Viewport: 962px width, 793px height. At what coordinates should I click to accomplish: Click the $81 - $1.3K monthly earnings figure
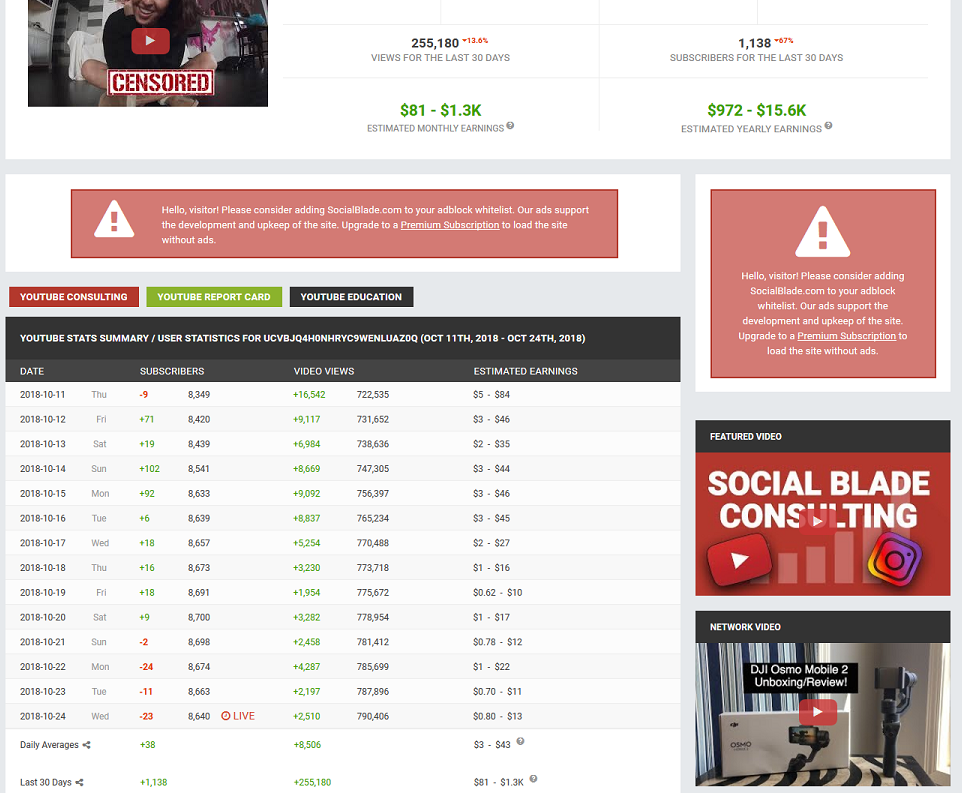[441, 110]
